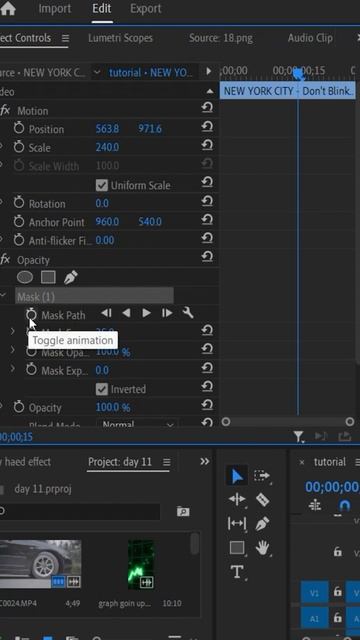The image size is (360, 640).
Task: Click the right zoom scrollbar handle
Action: 350,422
